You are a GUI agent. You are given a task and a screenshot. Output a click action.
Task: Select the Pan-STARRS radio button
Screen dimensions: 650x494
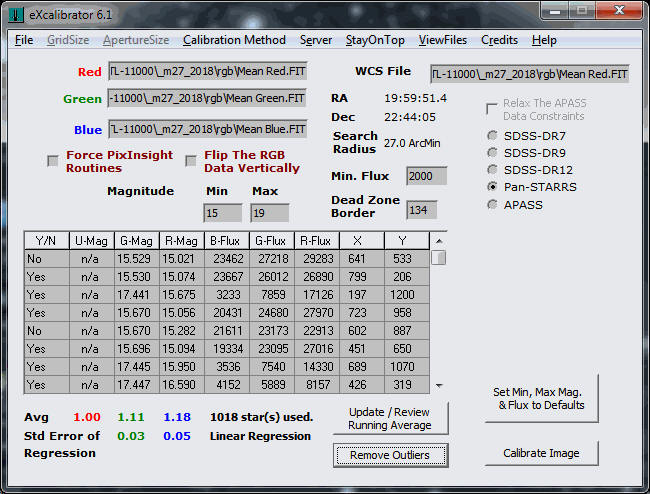tap(492, 187)
